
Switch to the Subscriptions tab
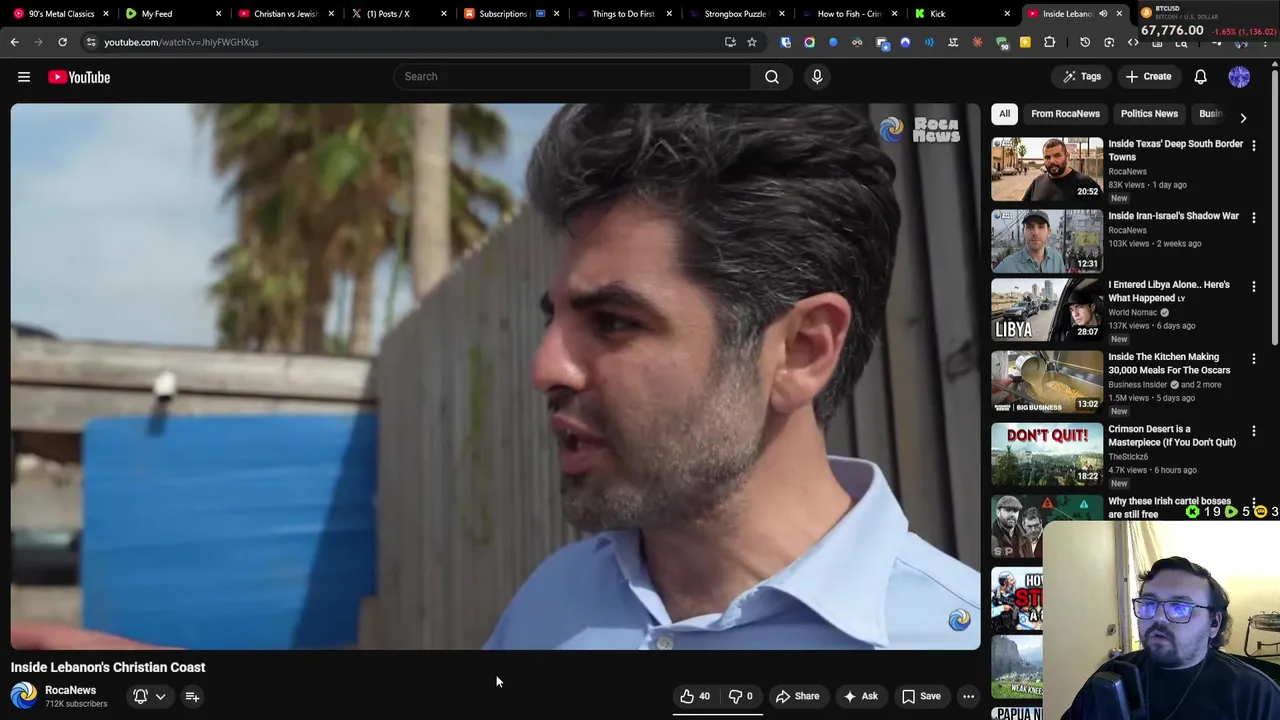click(x=504, y=14)
